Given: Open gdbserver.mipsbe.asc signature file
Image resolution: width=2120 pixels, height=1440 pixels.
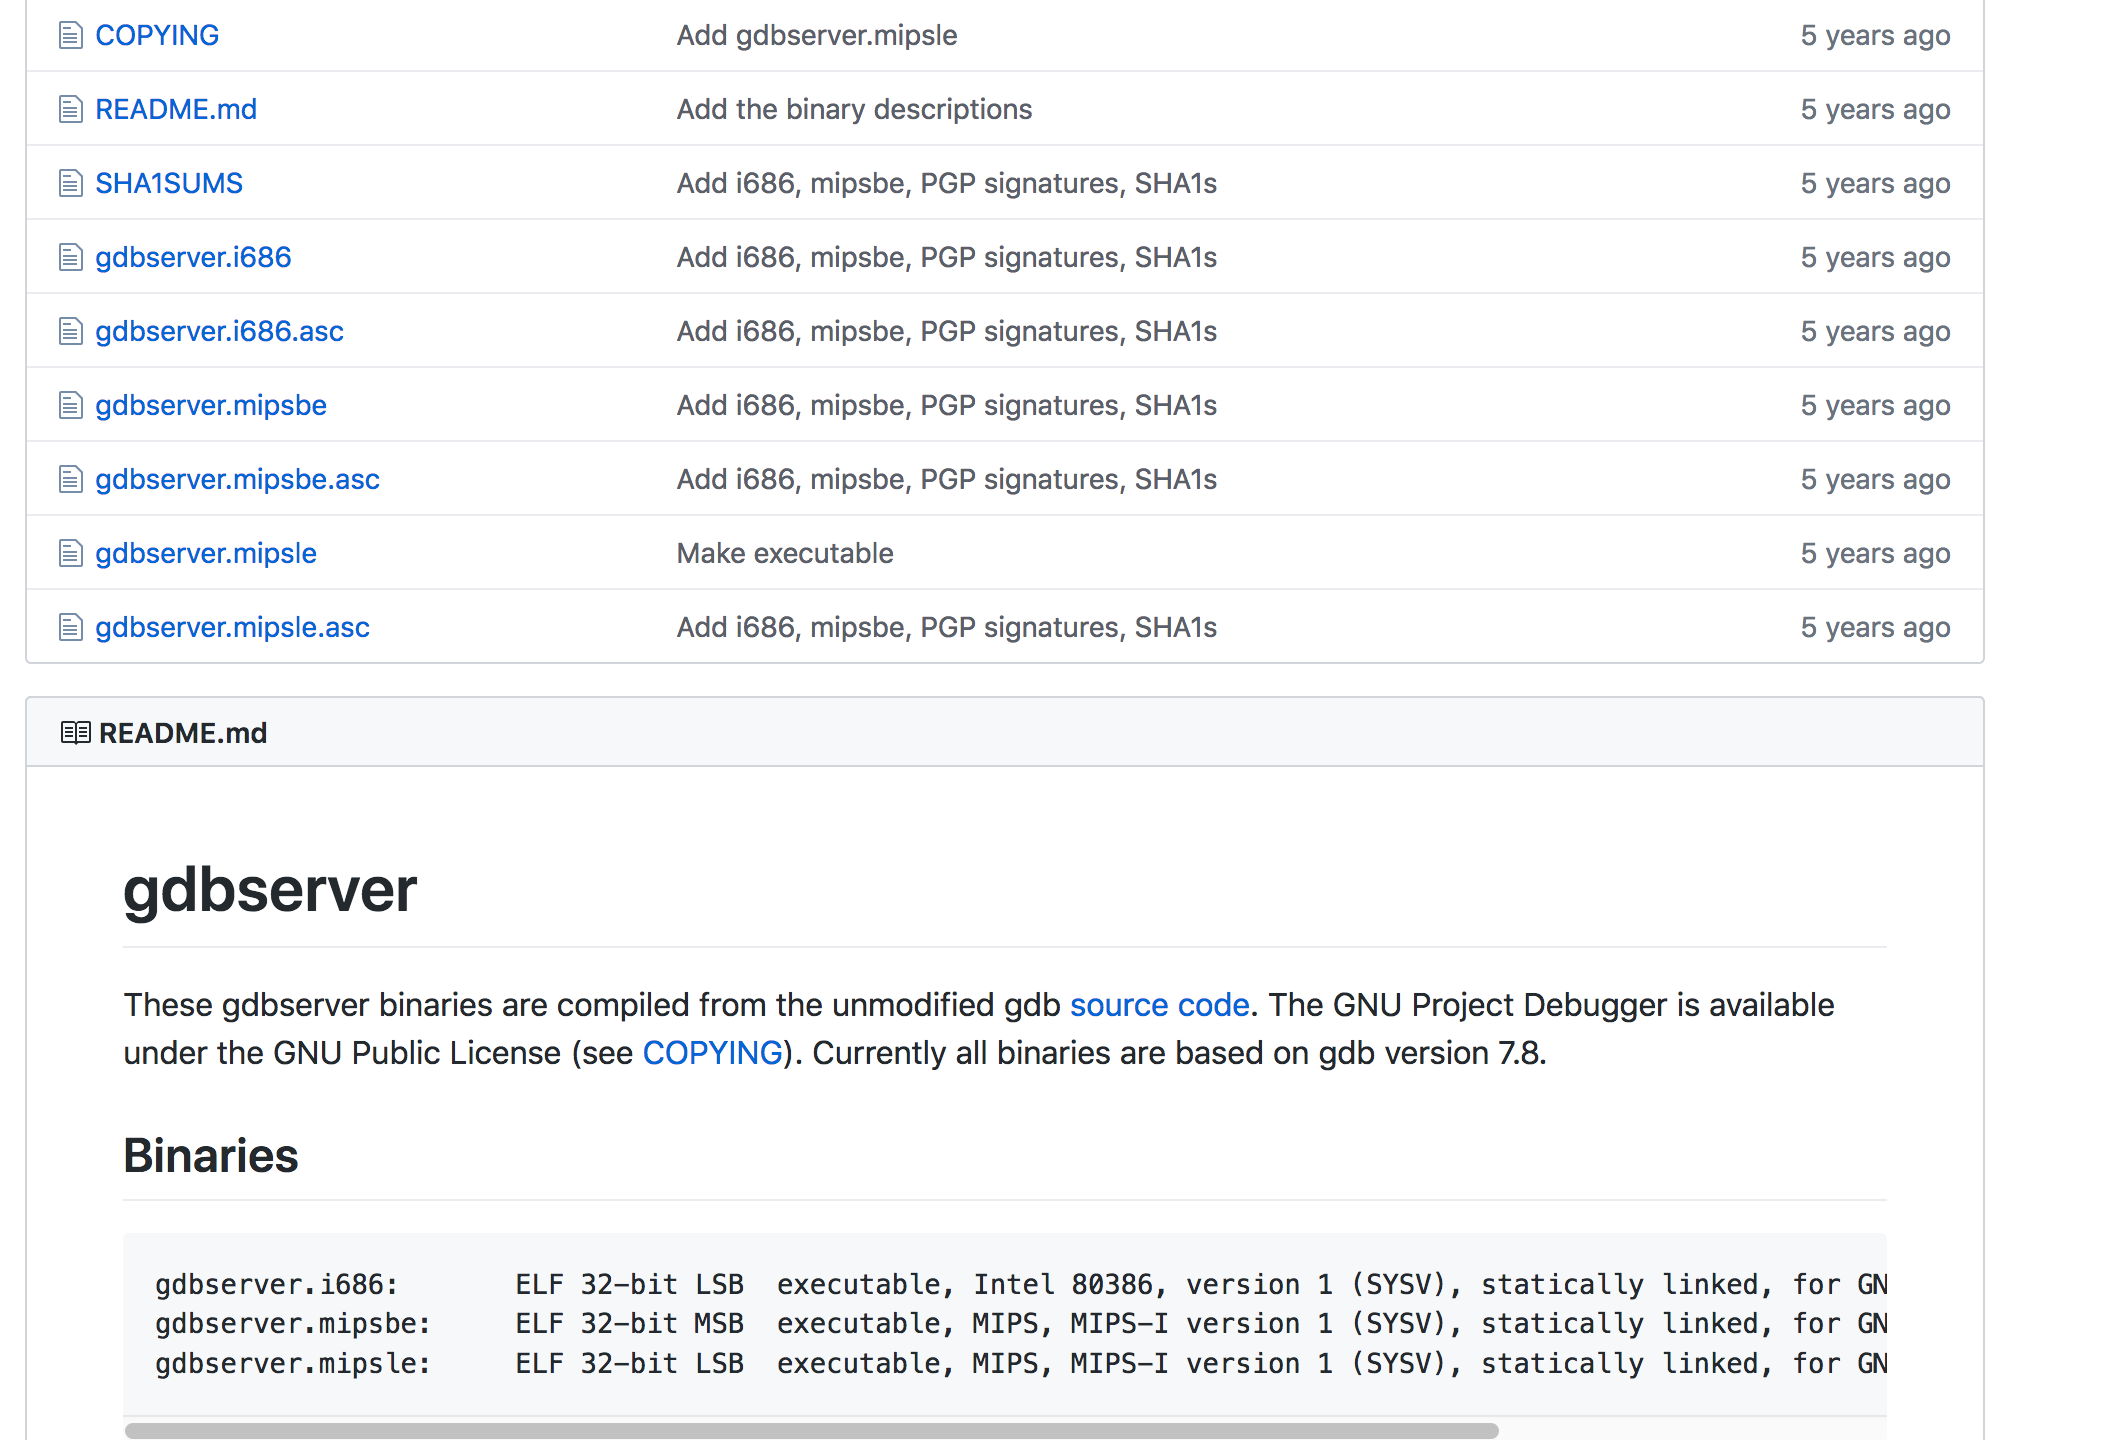Looking at the screenshot, I should (237, 480).
